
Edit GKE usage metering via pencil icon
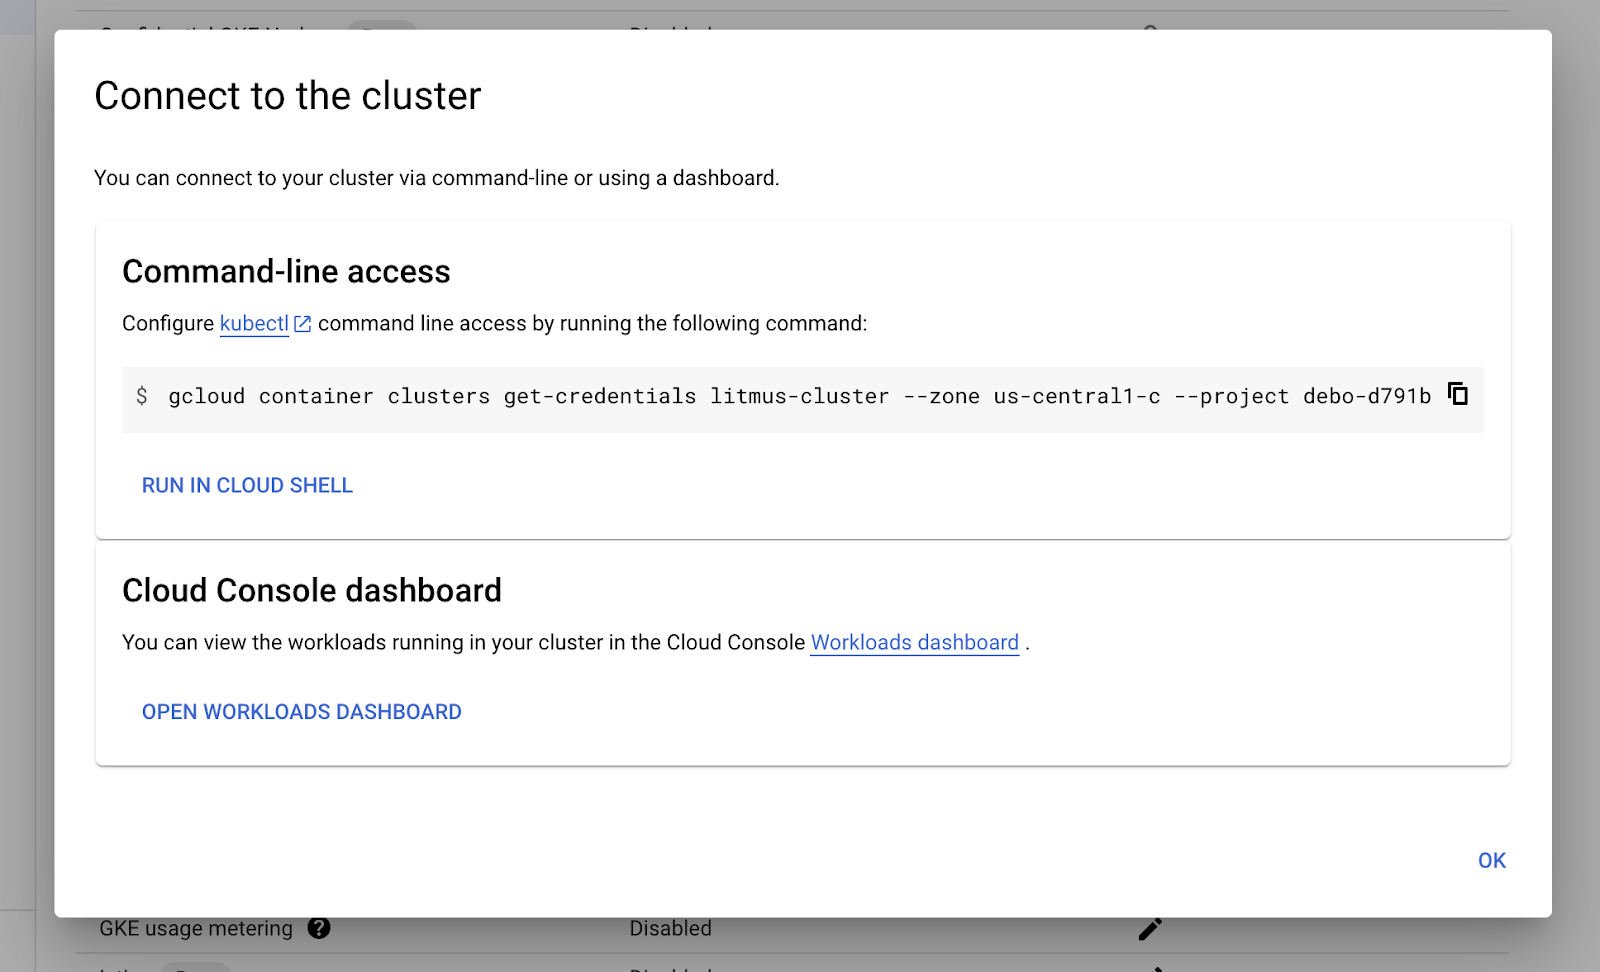pos(1150,928)
